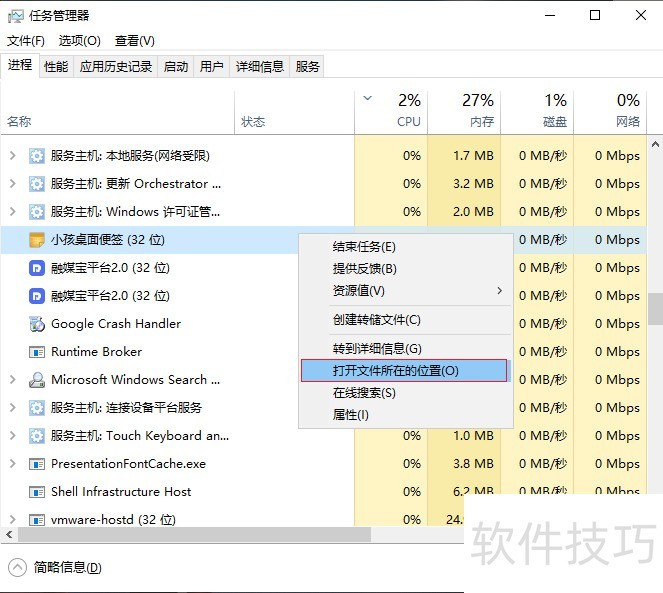Sort by the 状态 column header
This screenshot has height=593, width=663.
294,113
